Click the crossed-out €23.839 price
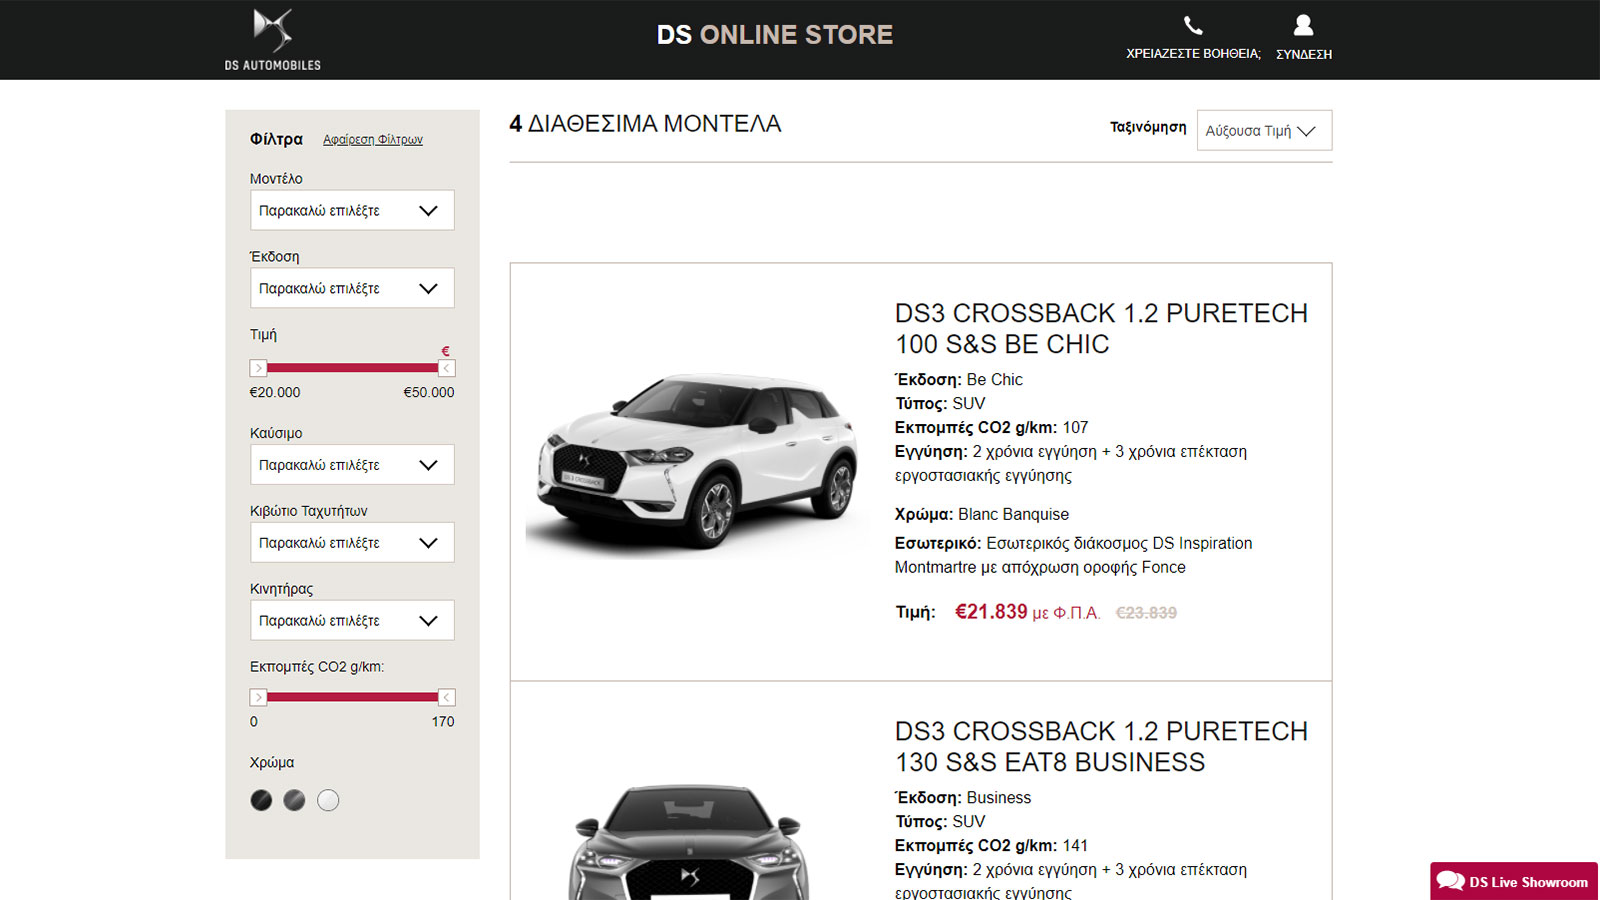 (1146, 613)
